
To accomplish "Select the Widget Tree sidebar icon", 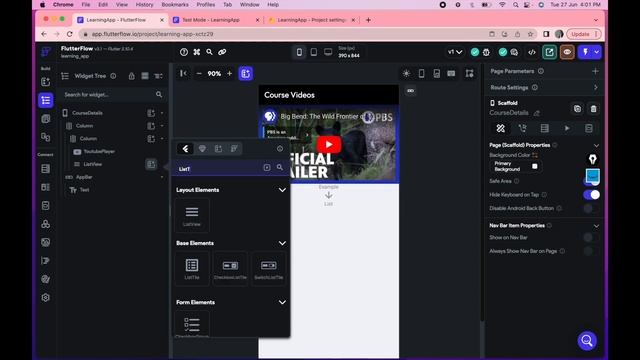I will (46, 100).
